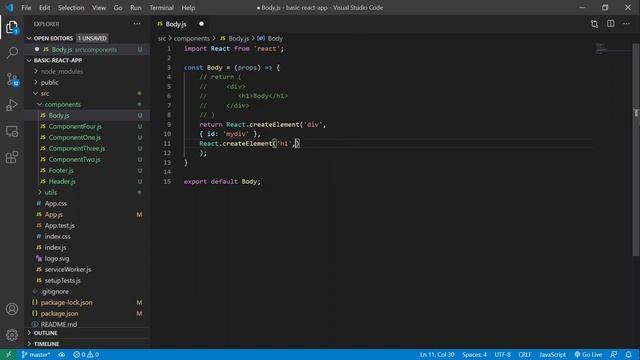Open Footer.js in the file tree
This screenshot has width=640, height=360.
click(61, 171)
